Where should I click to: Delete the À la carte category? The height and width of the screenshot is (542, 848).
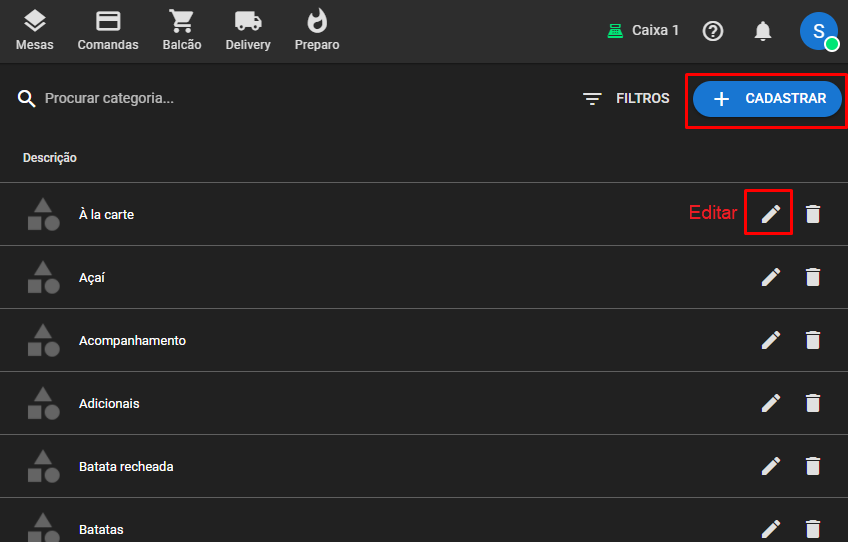point(813,214)
